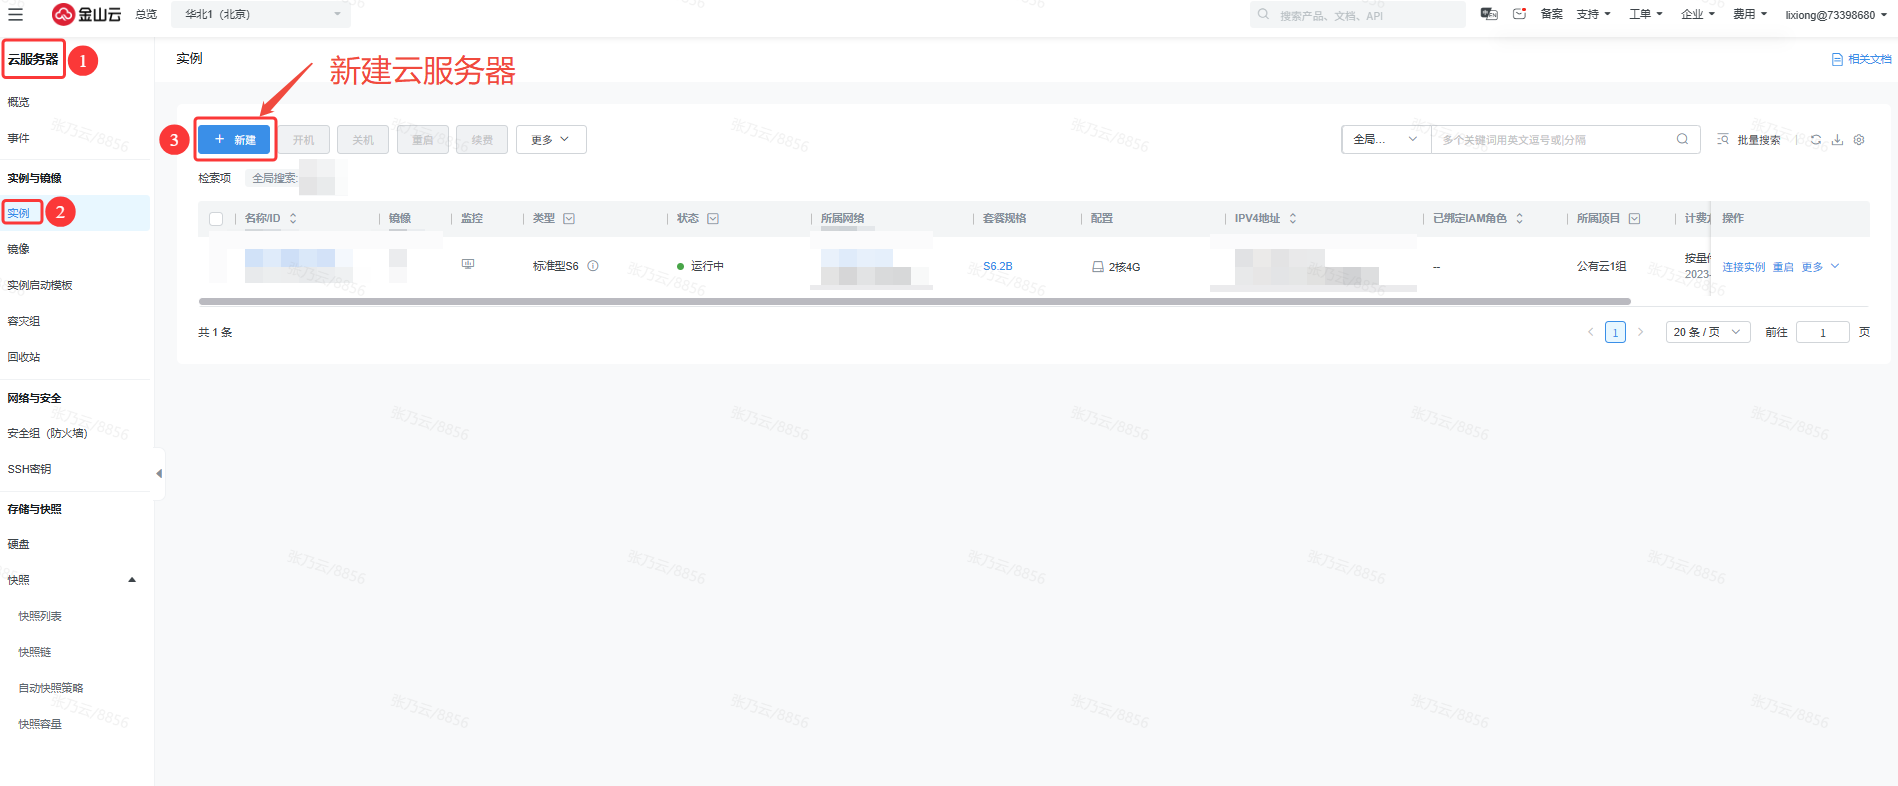Open the 相关文档 link
This screenshot has height=786, width=1898.
(1870, 59)
